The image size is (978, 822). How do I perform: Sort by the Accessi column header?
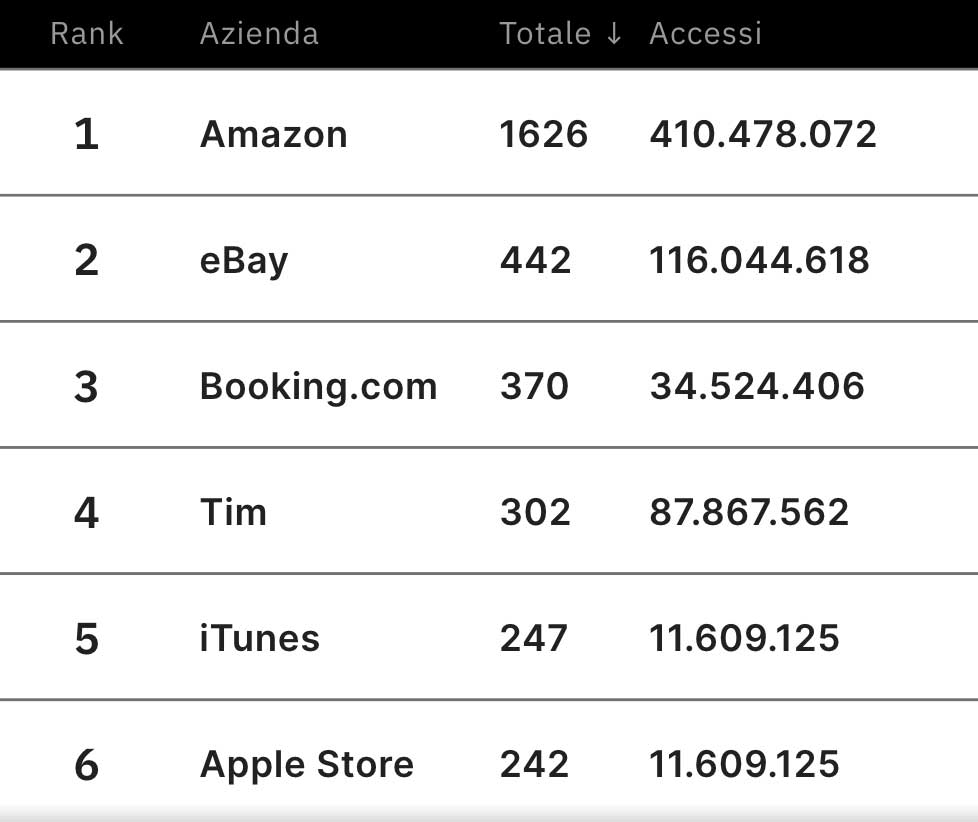point(705,33)
